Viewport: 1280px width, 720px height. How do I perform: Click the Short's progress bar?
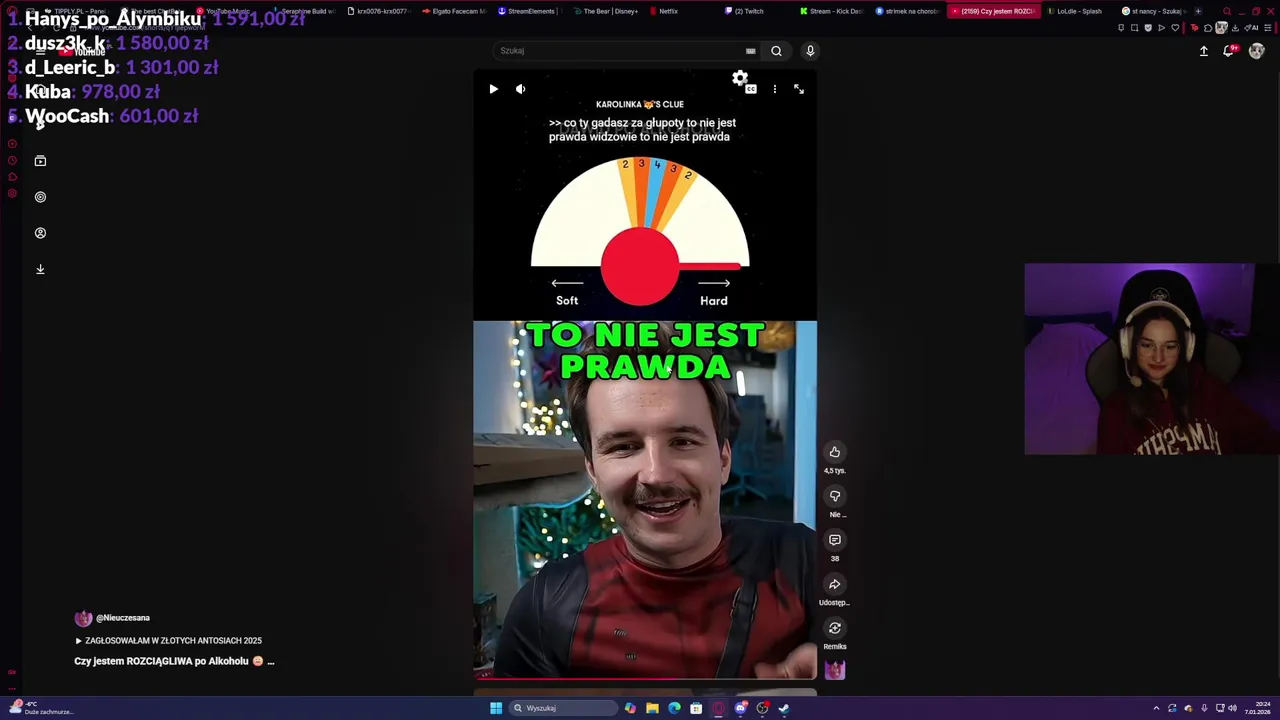(x=645, y=679)
